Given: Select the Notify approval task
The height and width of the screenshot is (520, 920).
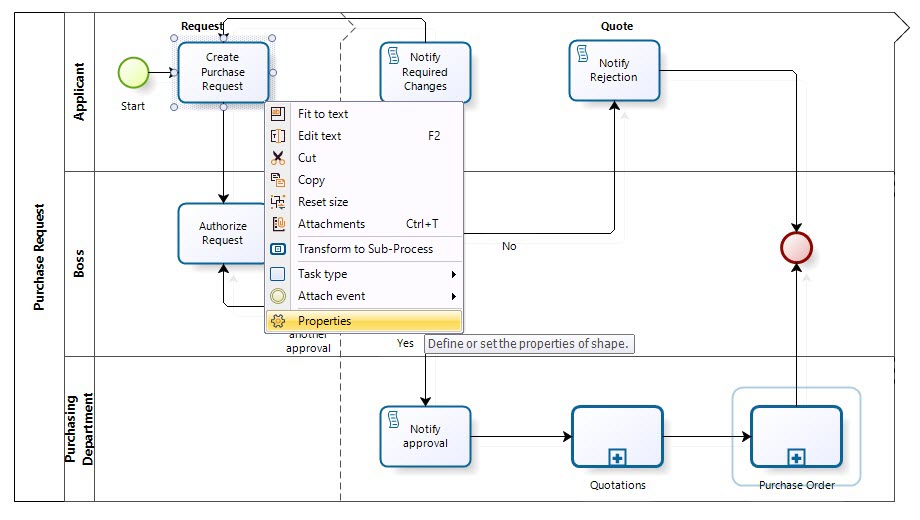Looking at the screenshot, I should pyautogui.click(x=425, y=437).
